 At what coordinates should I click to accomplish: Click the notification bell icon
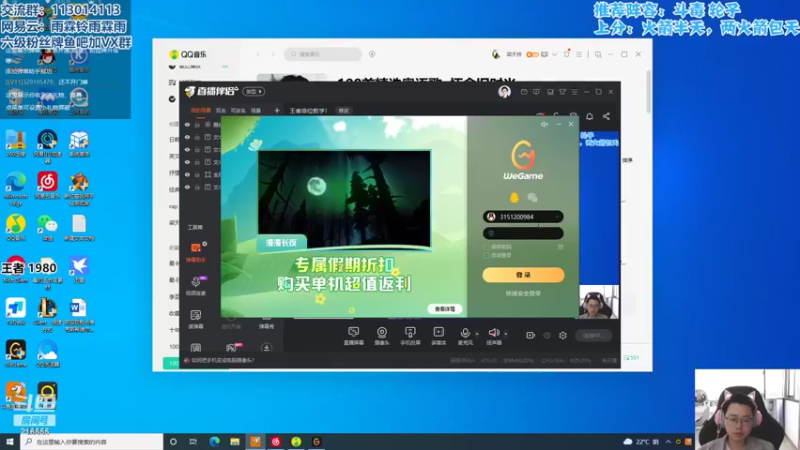pos(589,116)
